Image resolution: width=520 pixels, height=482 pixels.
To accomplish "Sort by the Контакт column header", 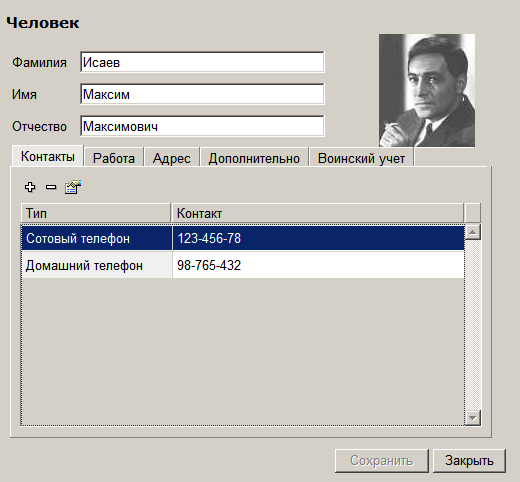I will pyautogui.click(x=317, y=213).
